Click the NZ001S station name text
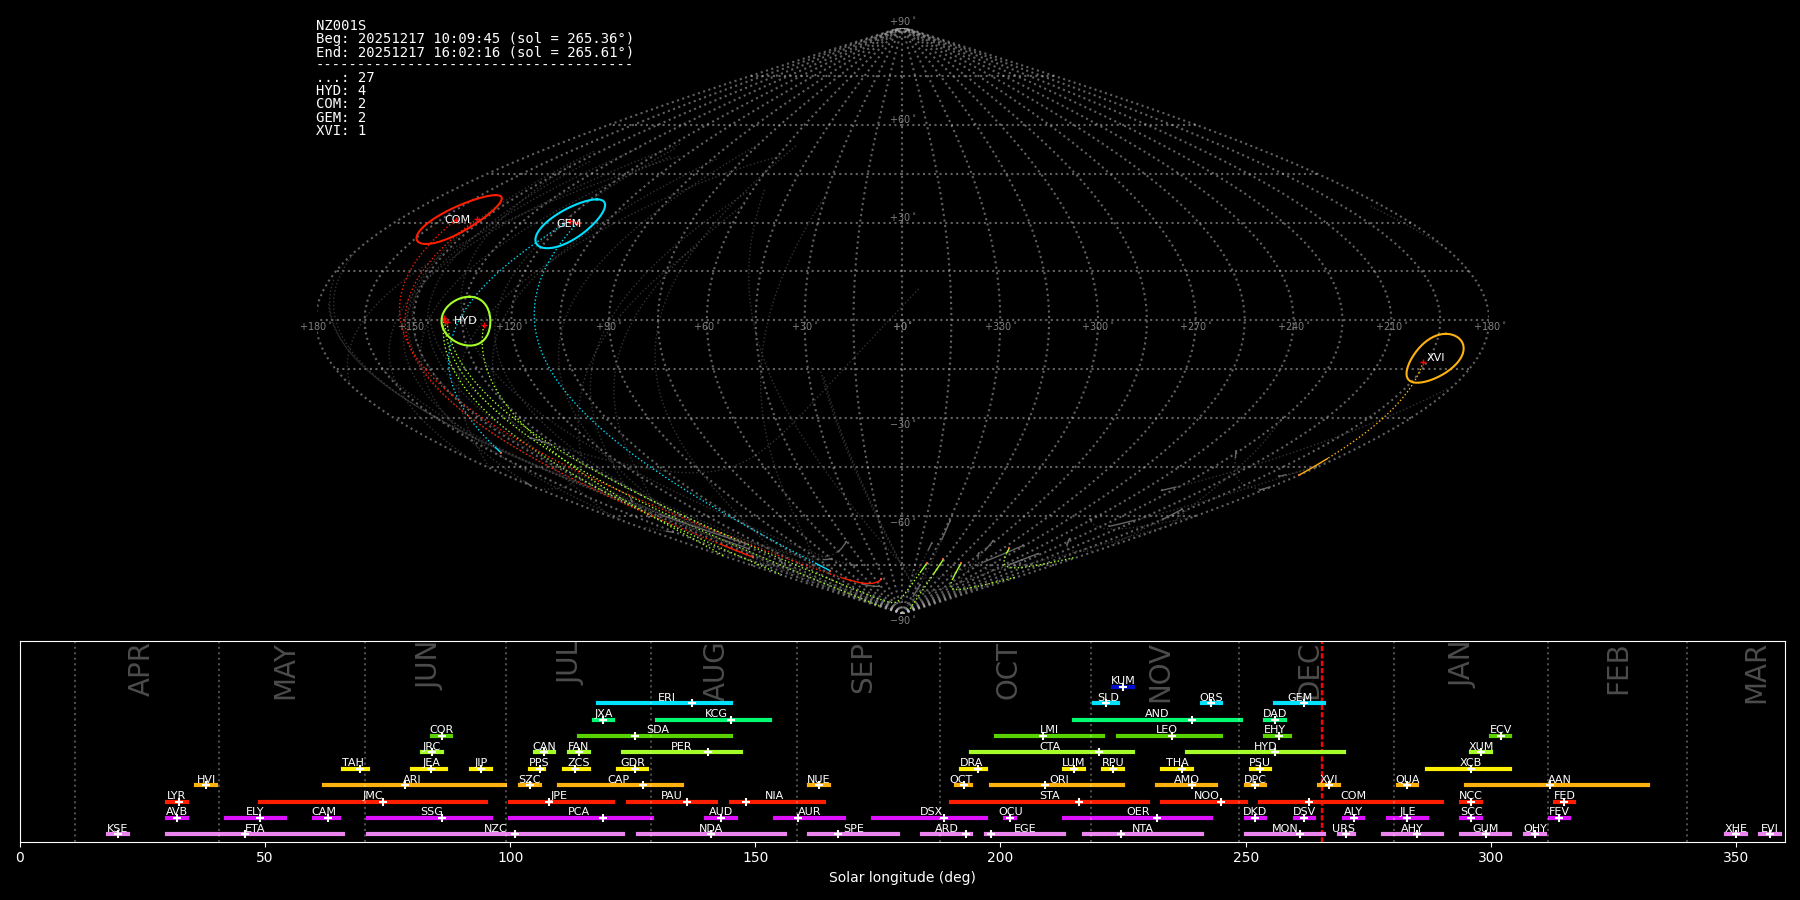 coord(341,26)
